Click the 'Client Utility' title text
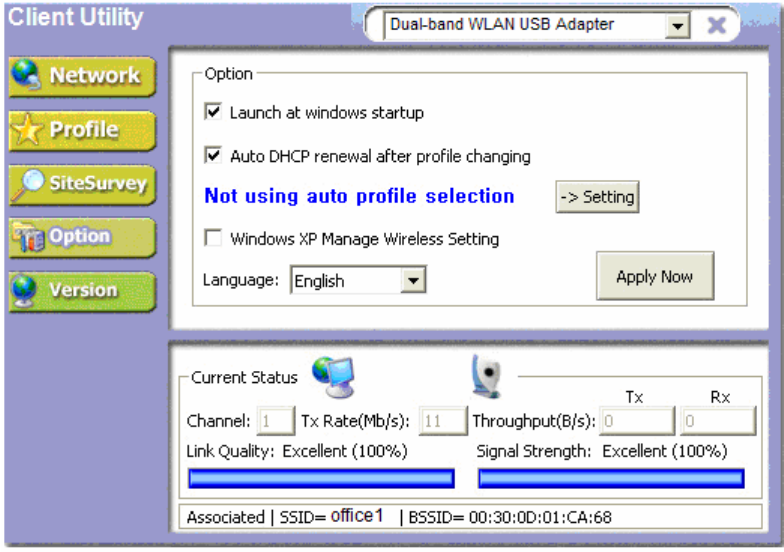Viewport: 784px width, 552px height. [x=76, y=18]
